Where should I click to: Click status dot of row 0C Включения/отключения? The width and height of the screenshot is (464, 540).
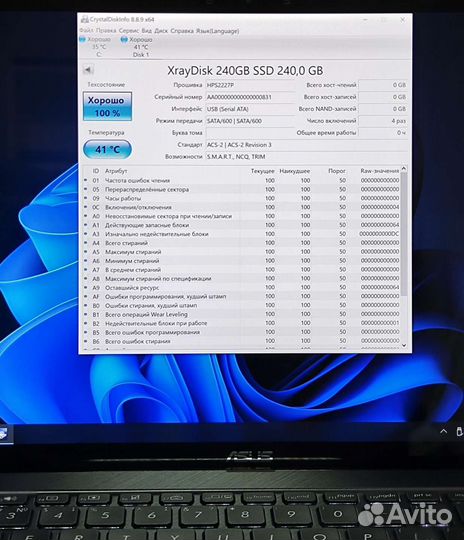click(86, 207)
